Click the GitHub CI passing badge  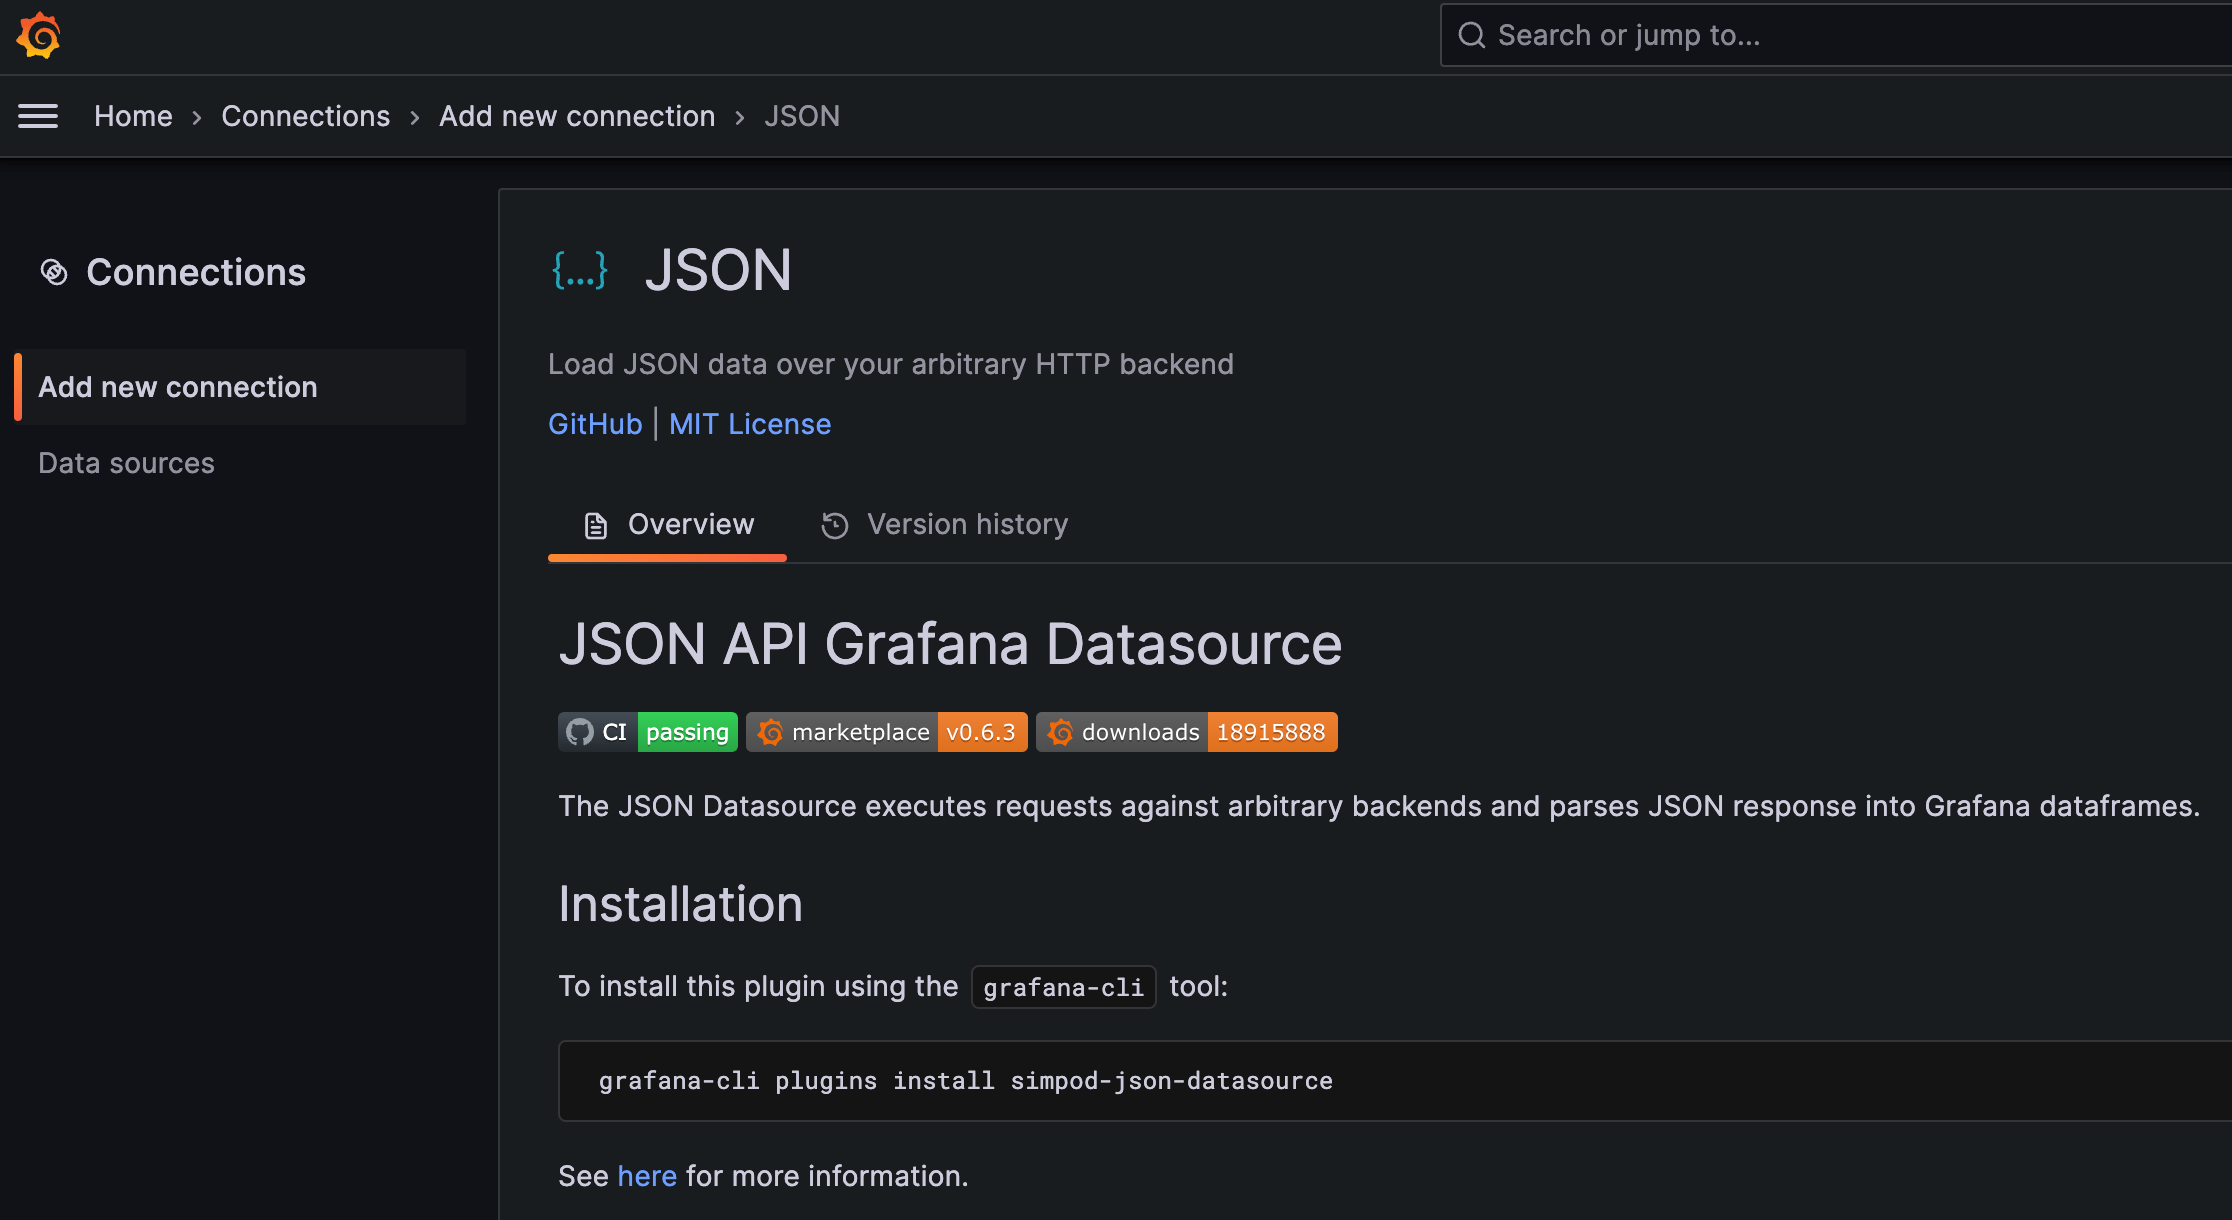[x=647, y=732]
